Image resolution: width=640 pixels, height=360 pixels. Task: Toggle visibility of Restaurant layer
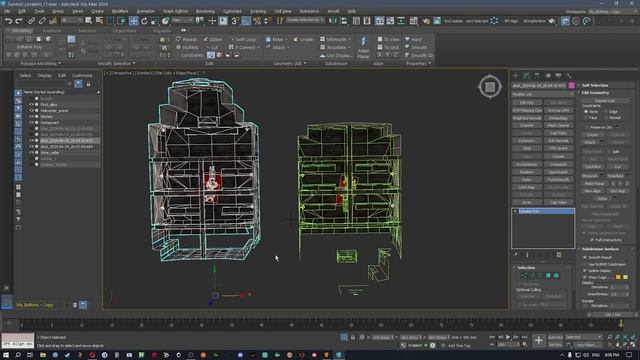pos(31,122)
